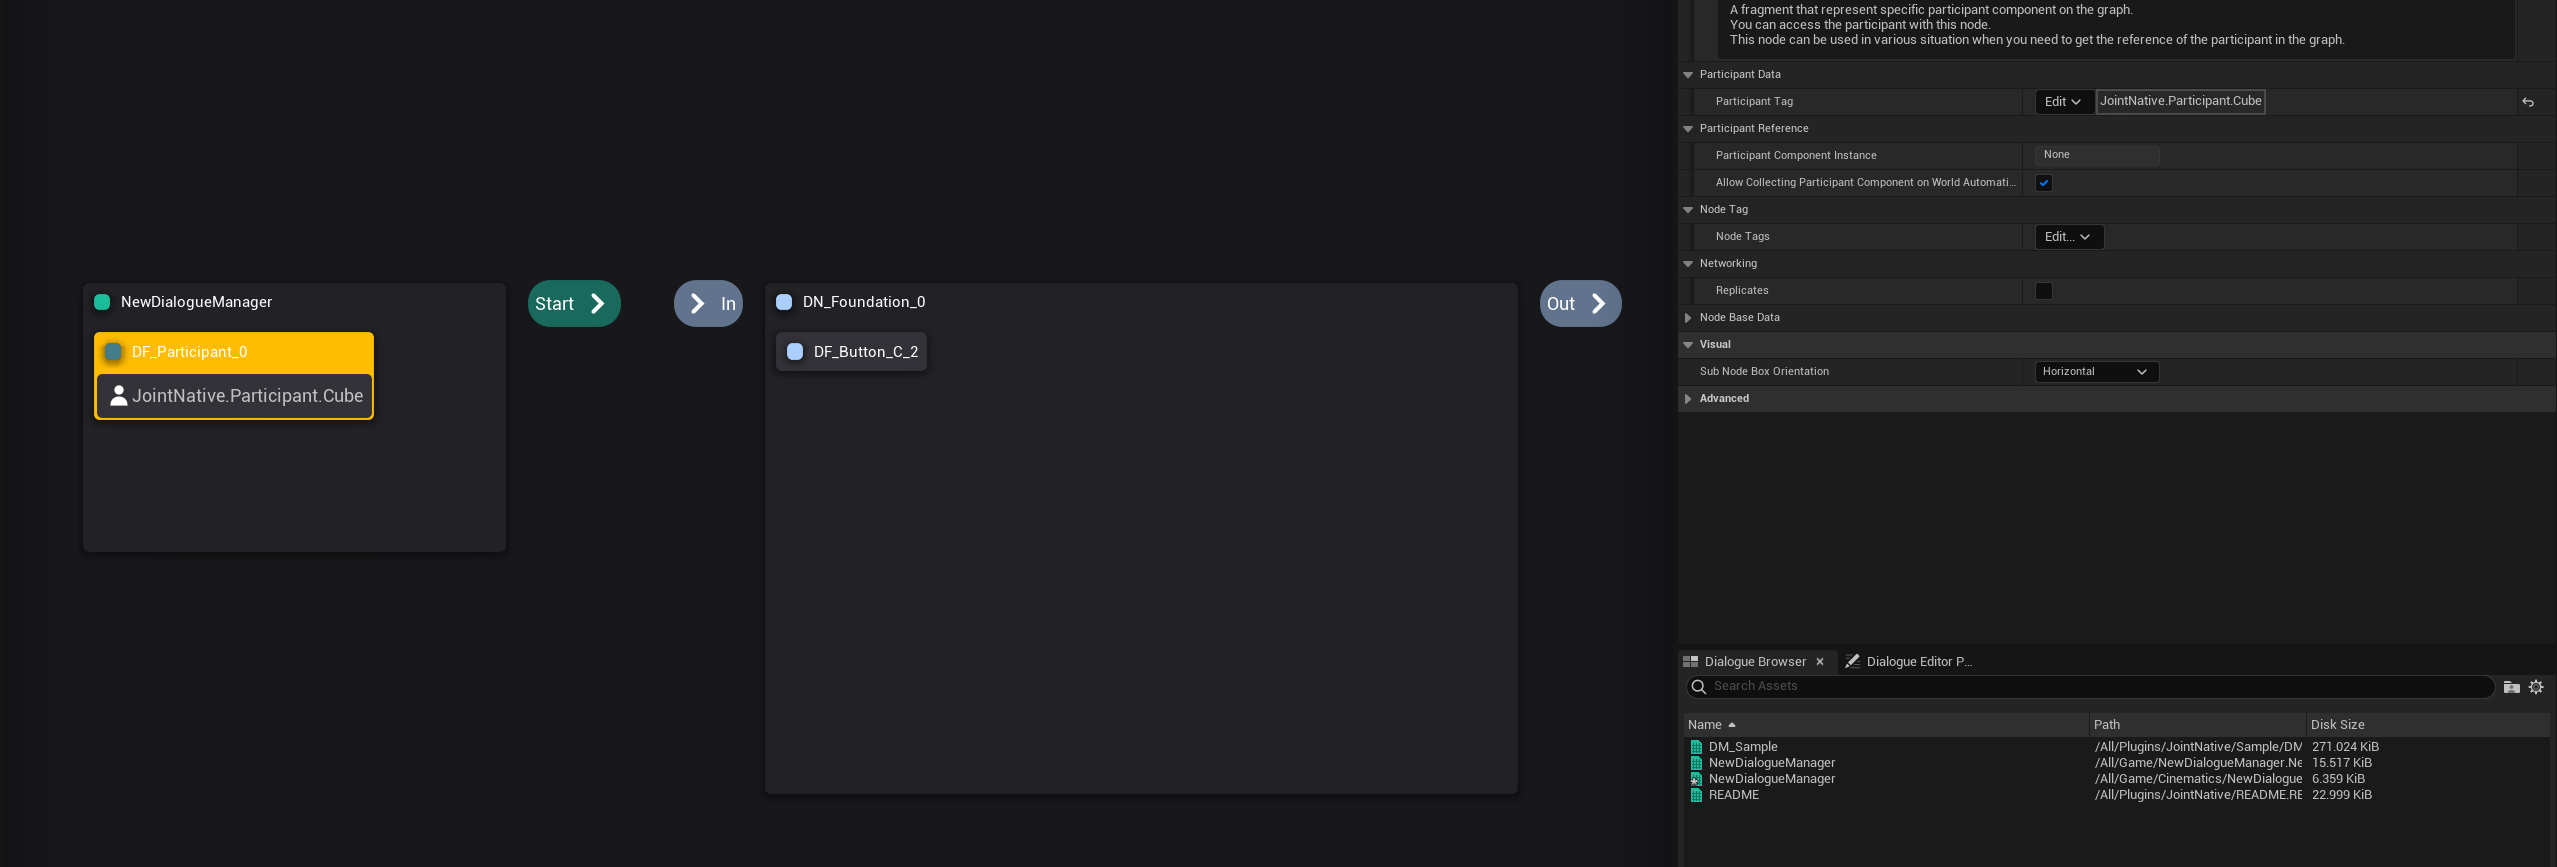
Task: Click the folder icon beside asset search
Action: click(x=2511, y=687)
